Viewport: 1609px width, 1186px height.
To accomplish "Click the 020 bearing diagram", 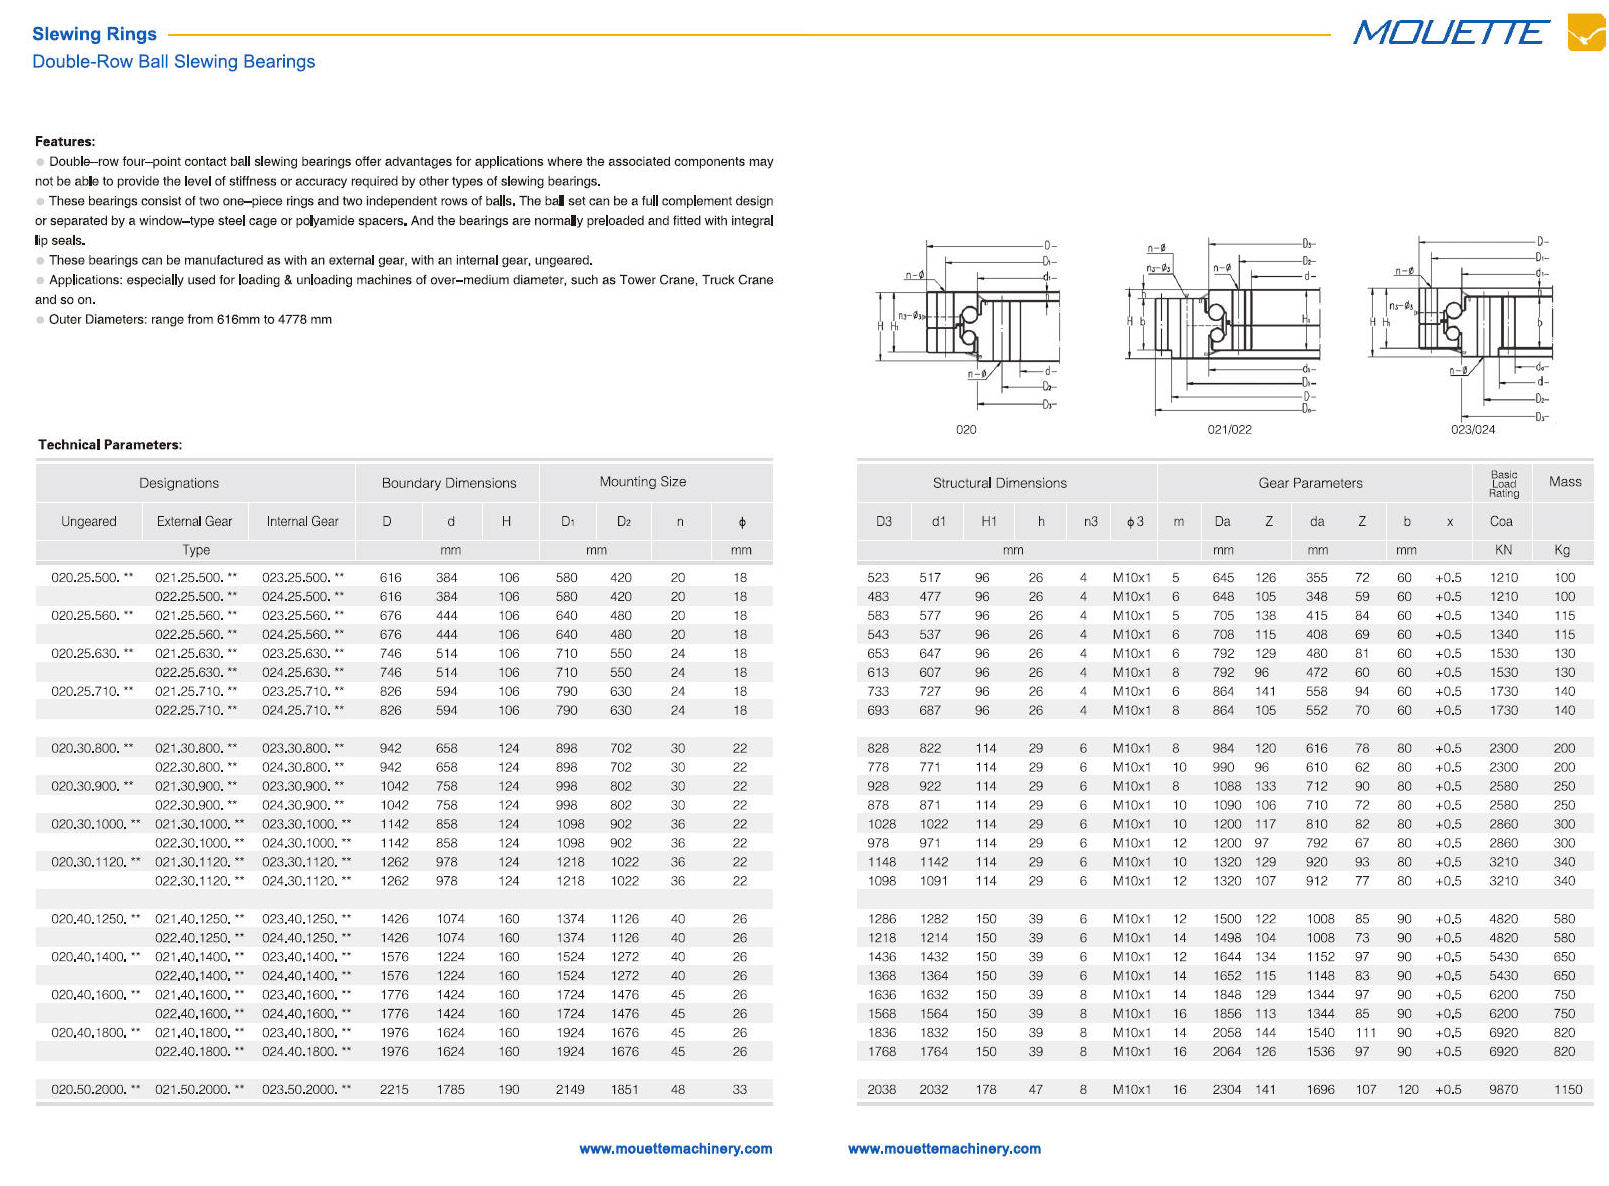I will click(967, 325).
